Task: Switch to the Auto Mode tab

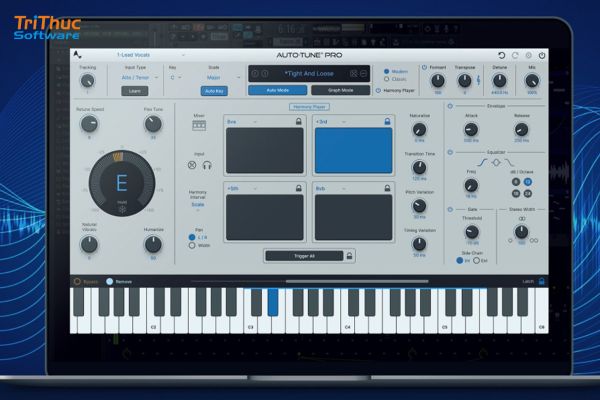Action: pos(277,90)
